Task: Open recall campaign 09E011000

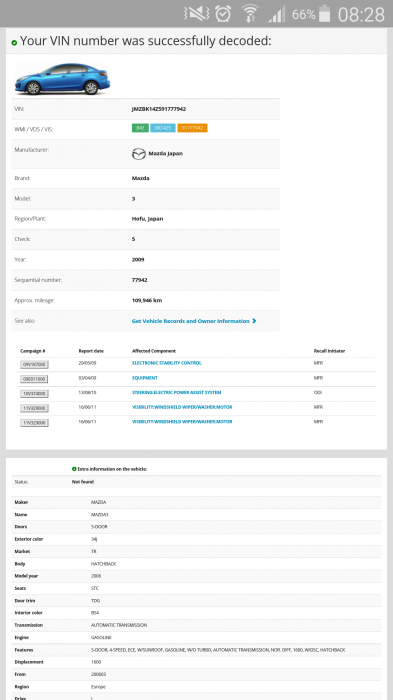Action: click(34, 379)
